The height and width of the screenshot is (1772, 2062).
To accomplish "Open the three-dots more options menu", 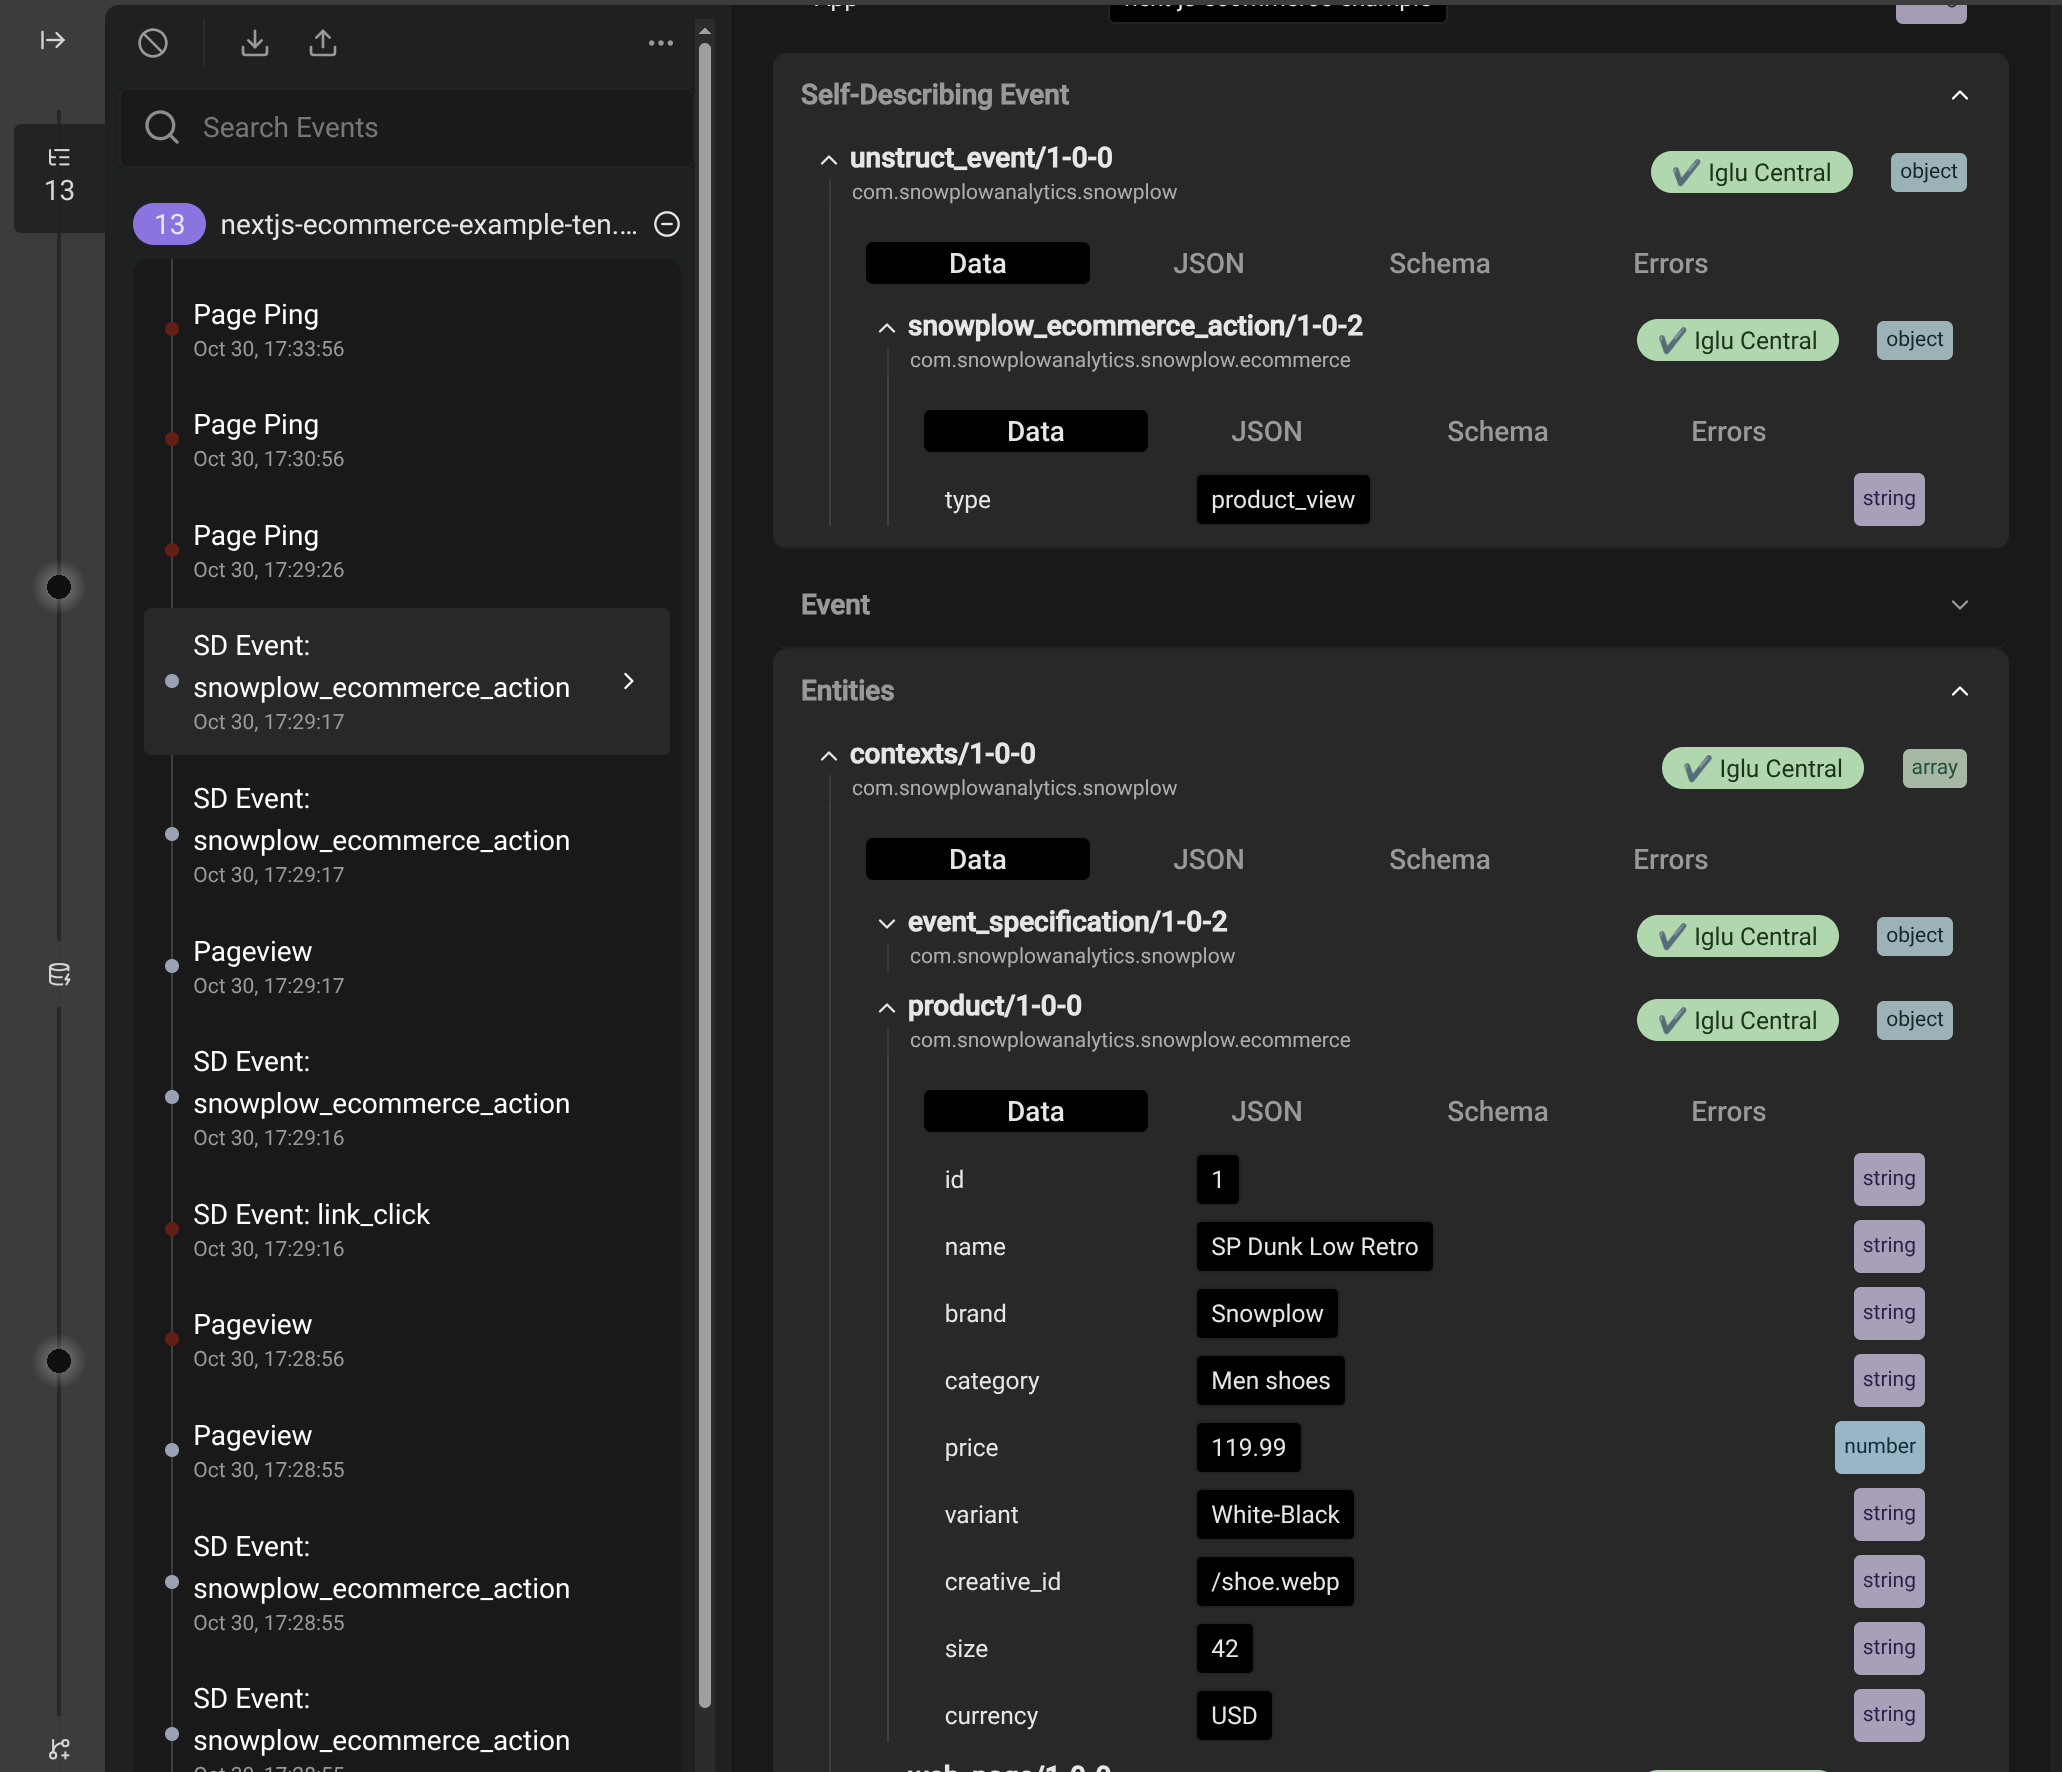I will pos(660,43).
